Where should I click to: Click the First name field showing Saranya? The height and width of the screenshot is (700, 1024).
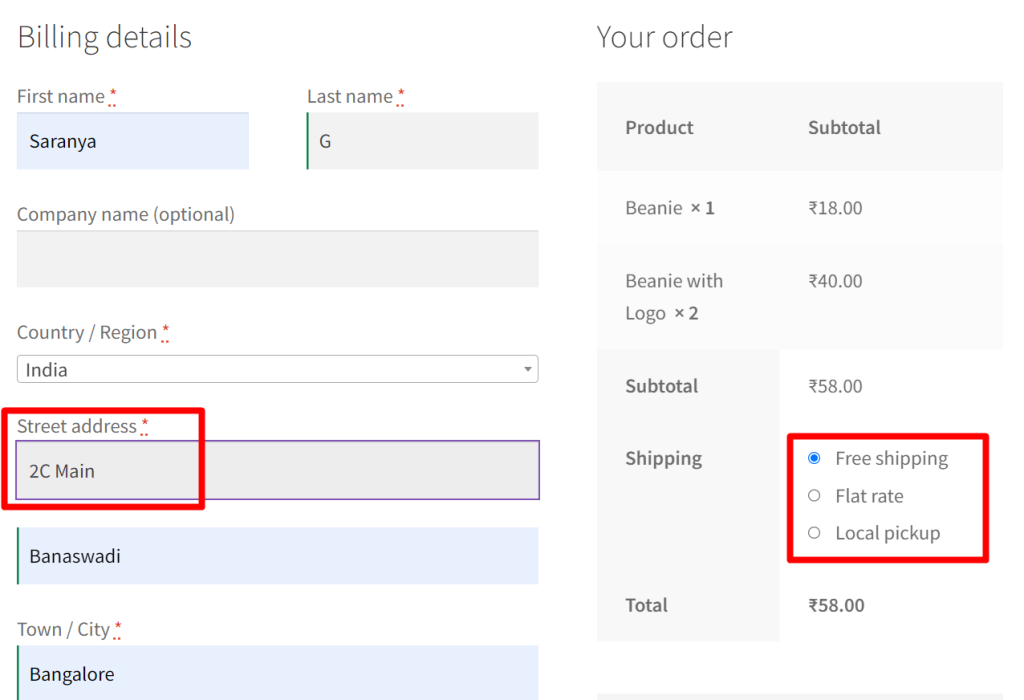132,141
